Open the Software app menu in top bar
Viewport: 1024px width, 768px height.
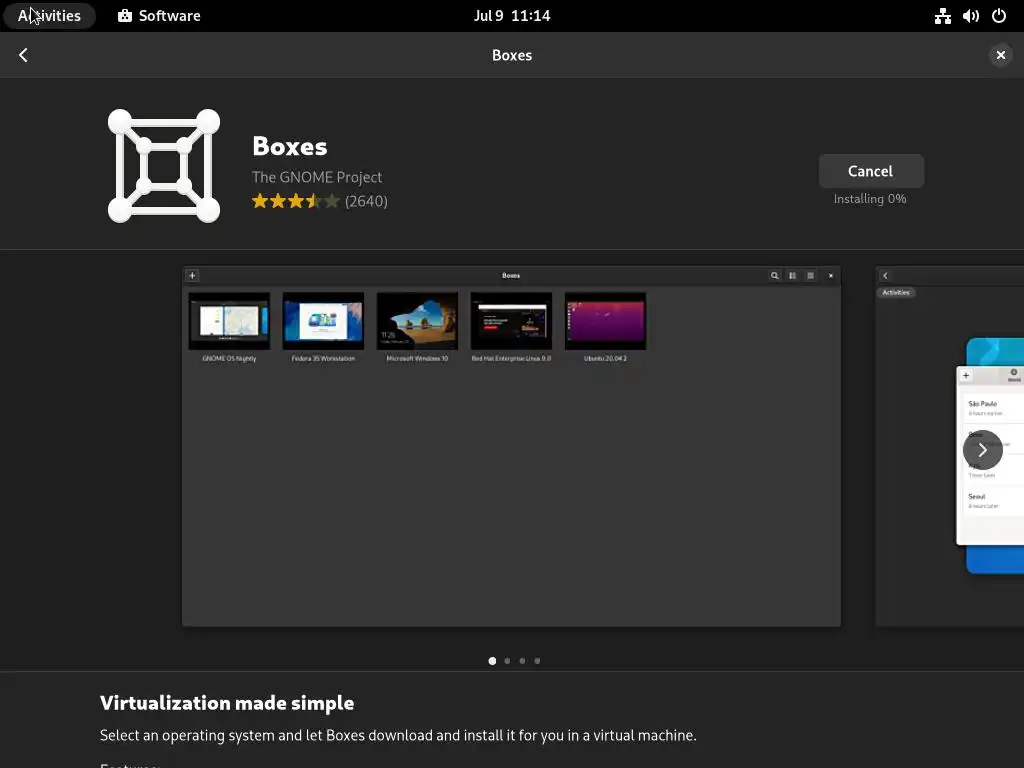pyautogui.click(x=159, y=16)
